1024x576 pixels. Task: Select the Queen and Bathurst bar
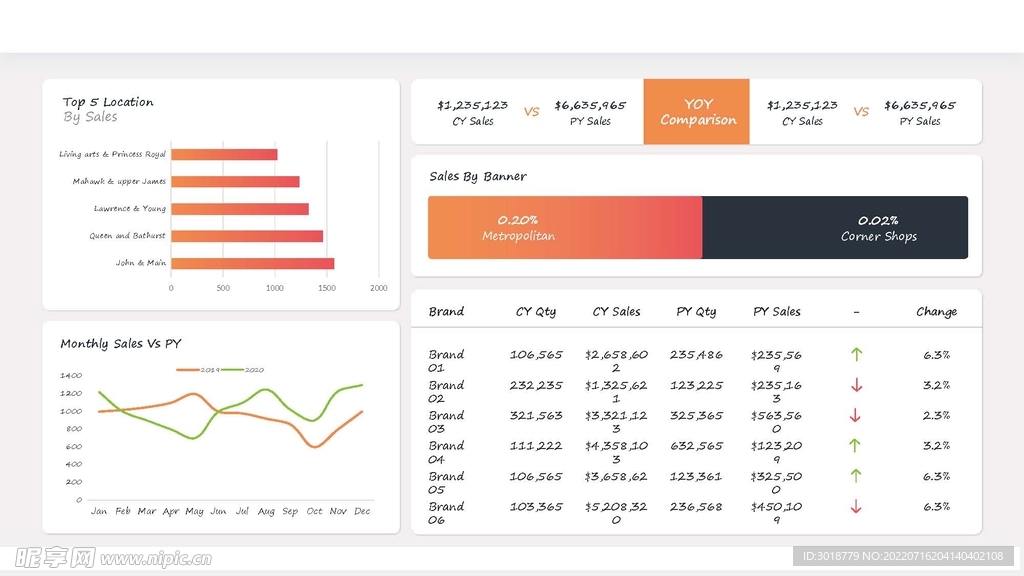pyautogui.click(x=247, y=236)
